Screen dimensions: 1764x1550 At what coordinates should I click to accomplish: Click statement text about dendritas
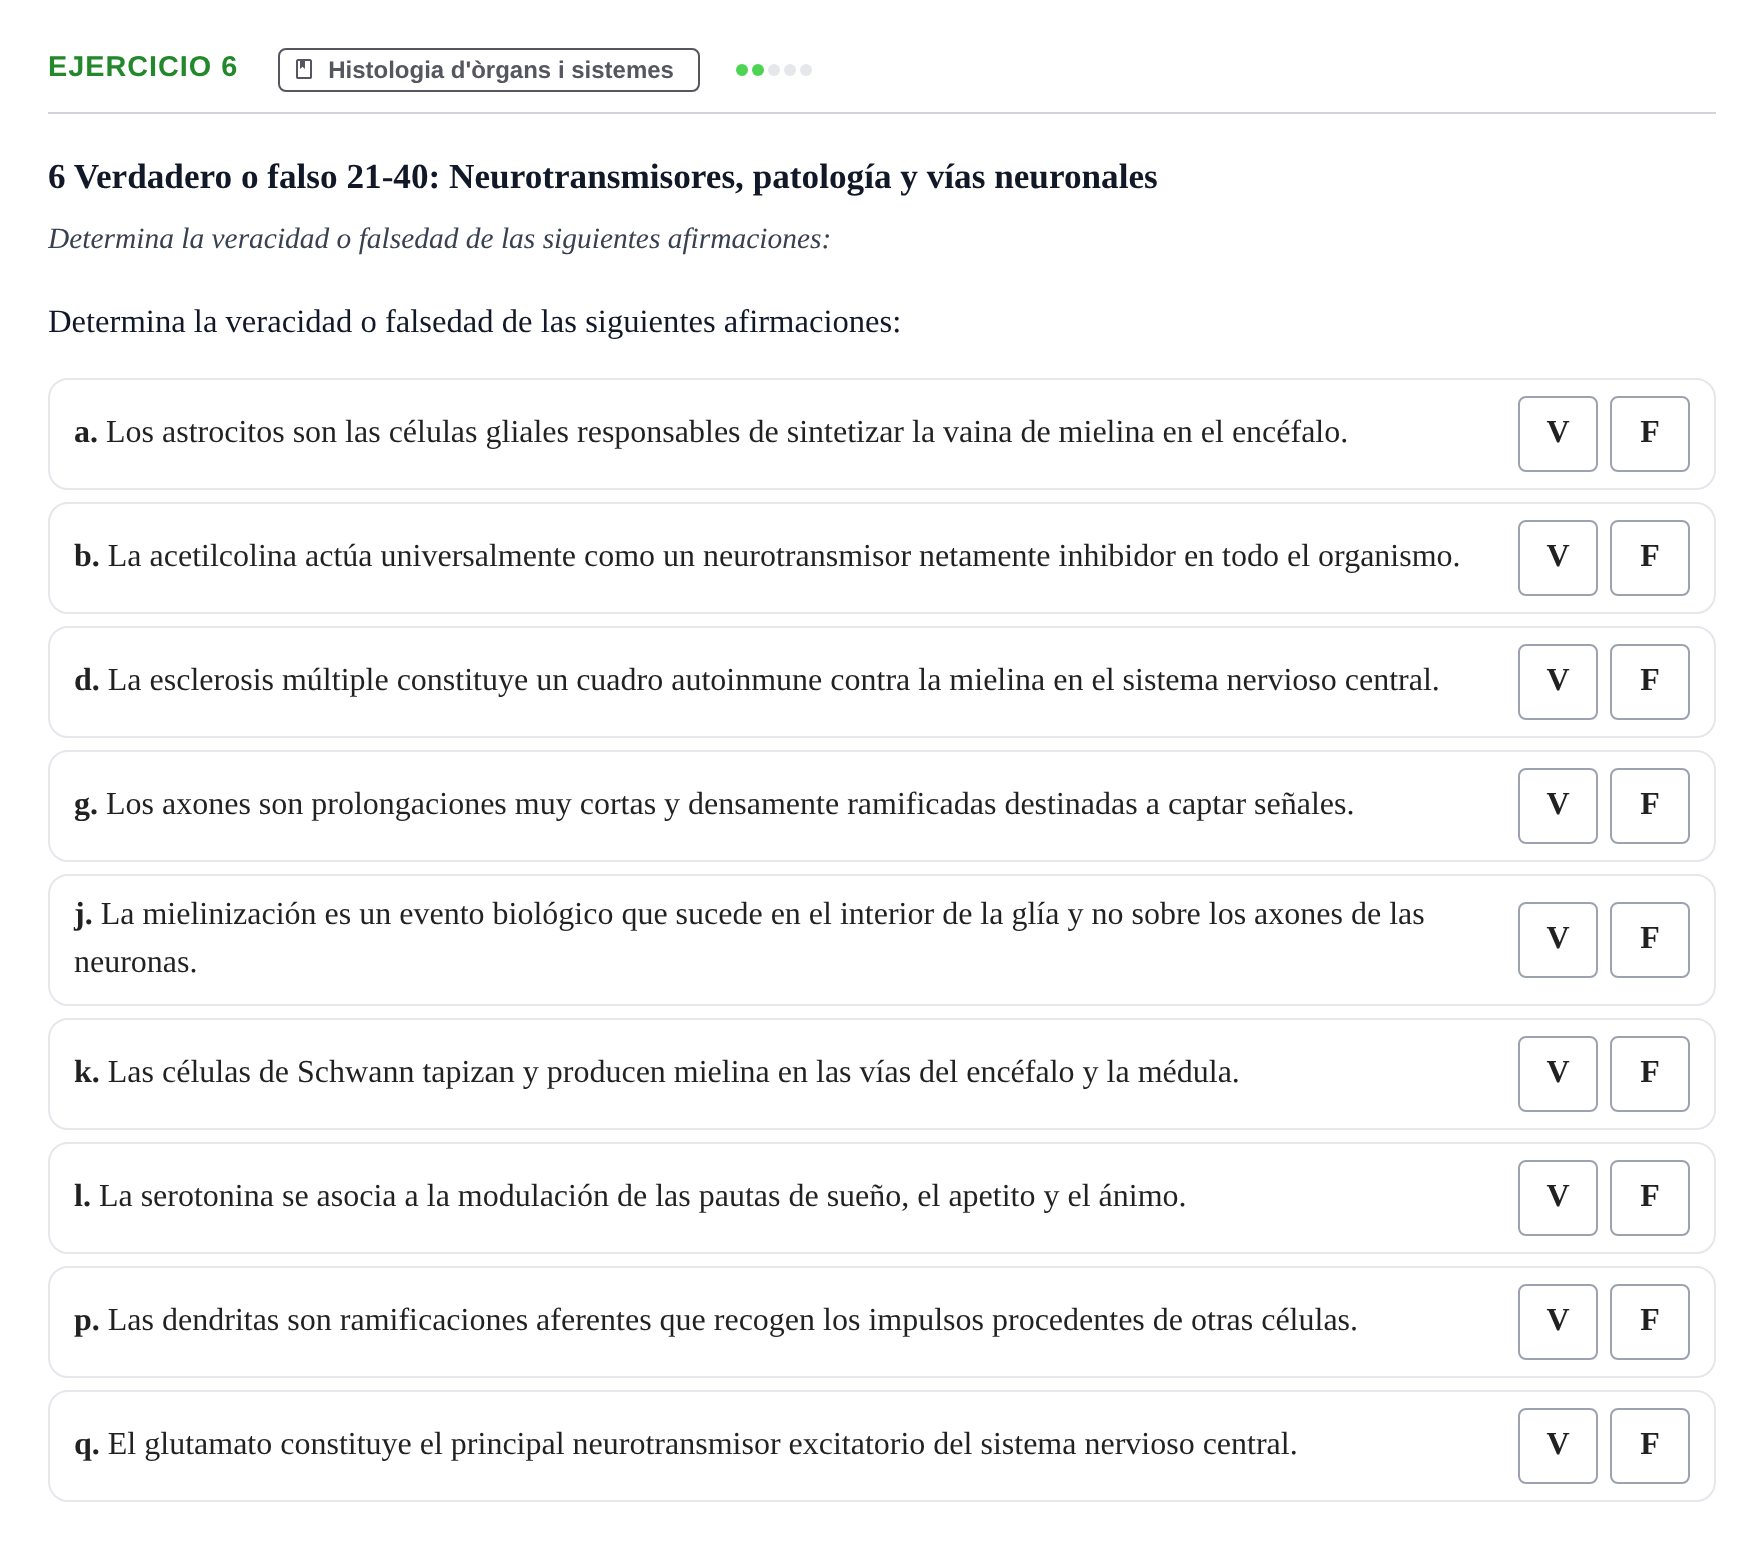[716, 1320]
